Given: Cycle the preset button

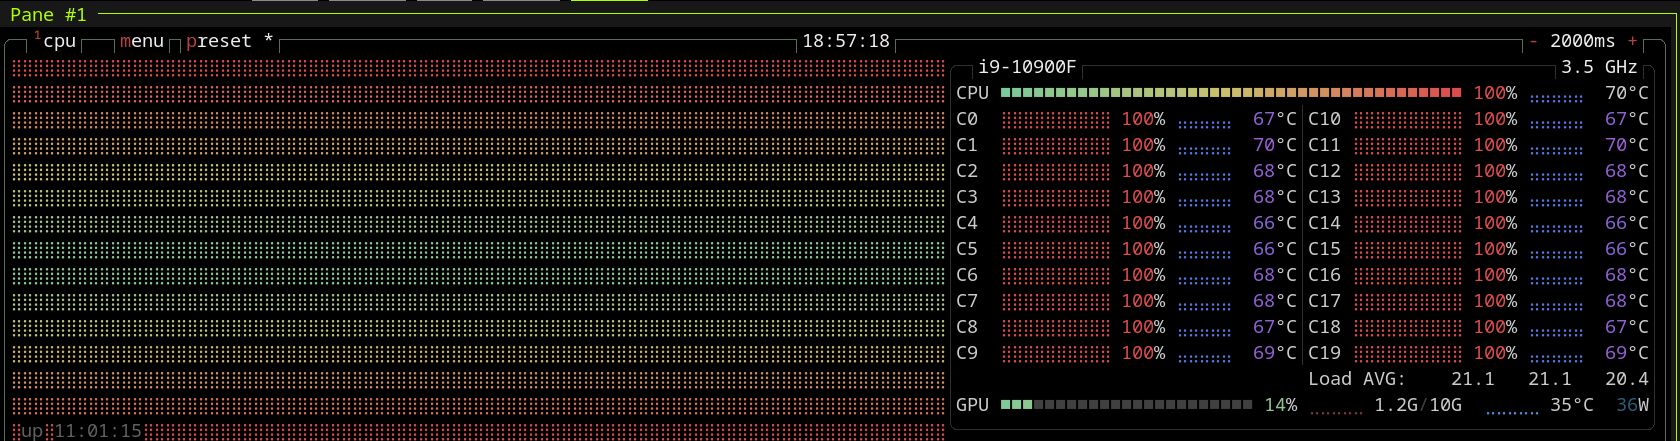Looking at the screenshot, I should (230, 41).
